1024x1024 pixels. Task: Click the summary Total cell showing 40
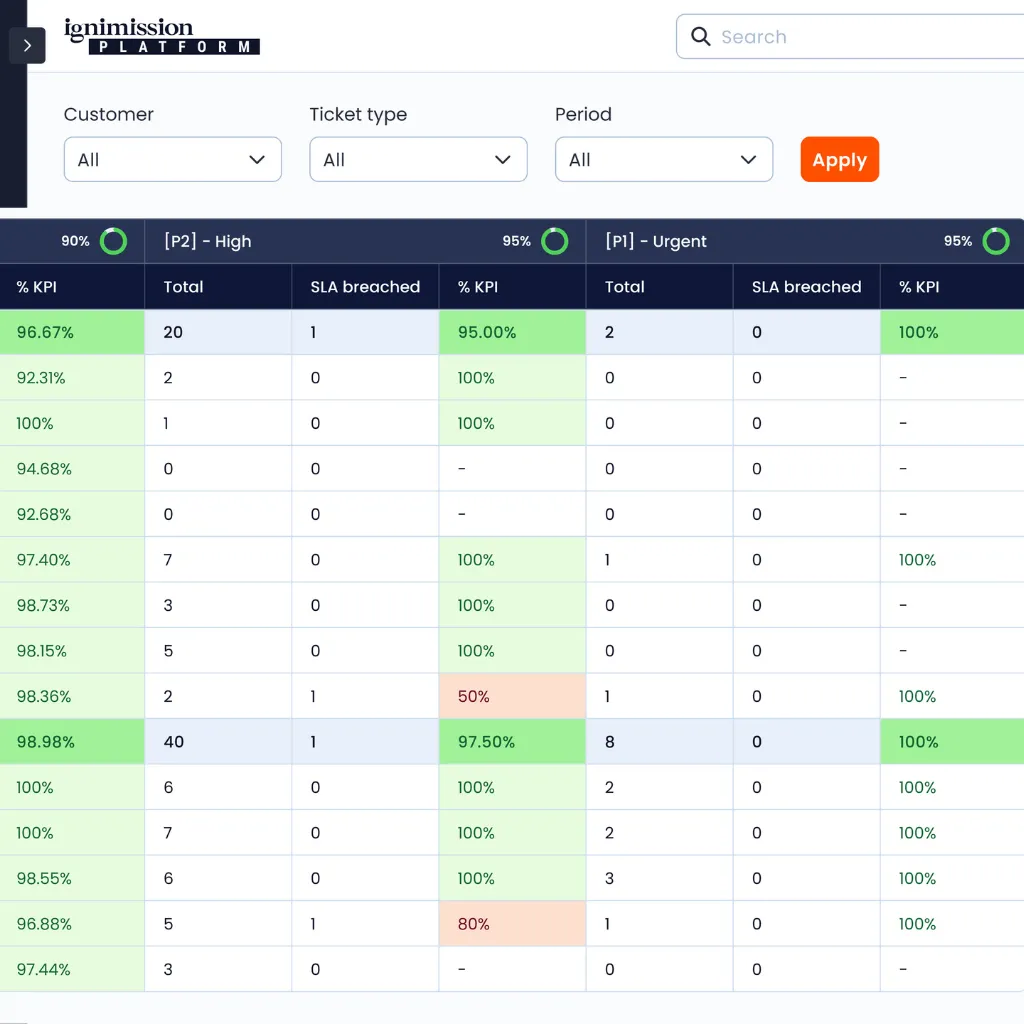218,742
